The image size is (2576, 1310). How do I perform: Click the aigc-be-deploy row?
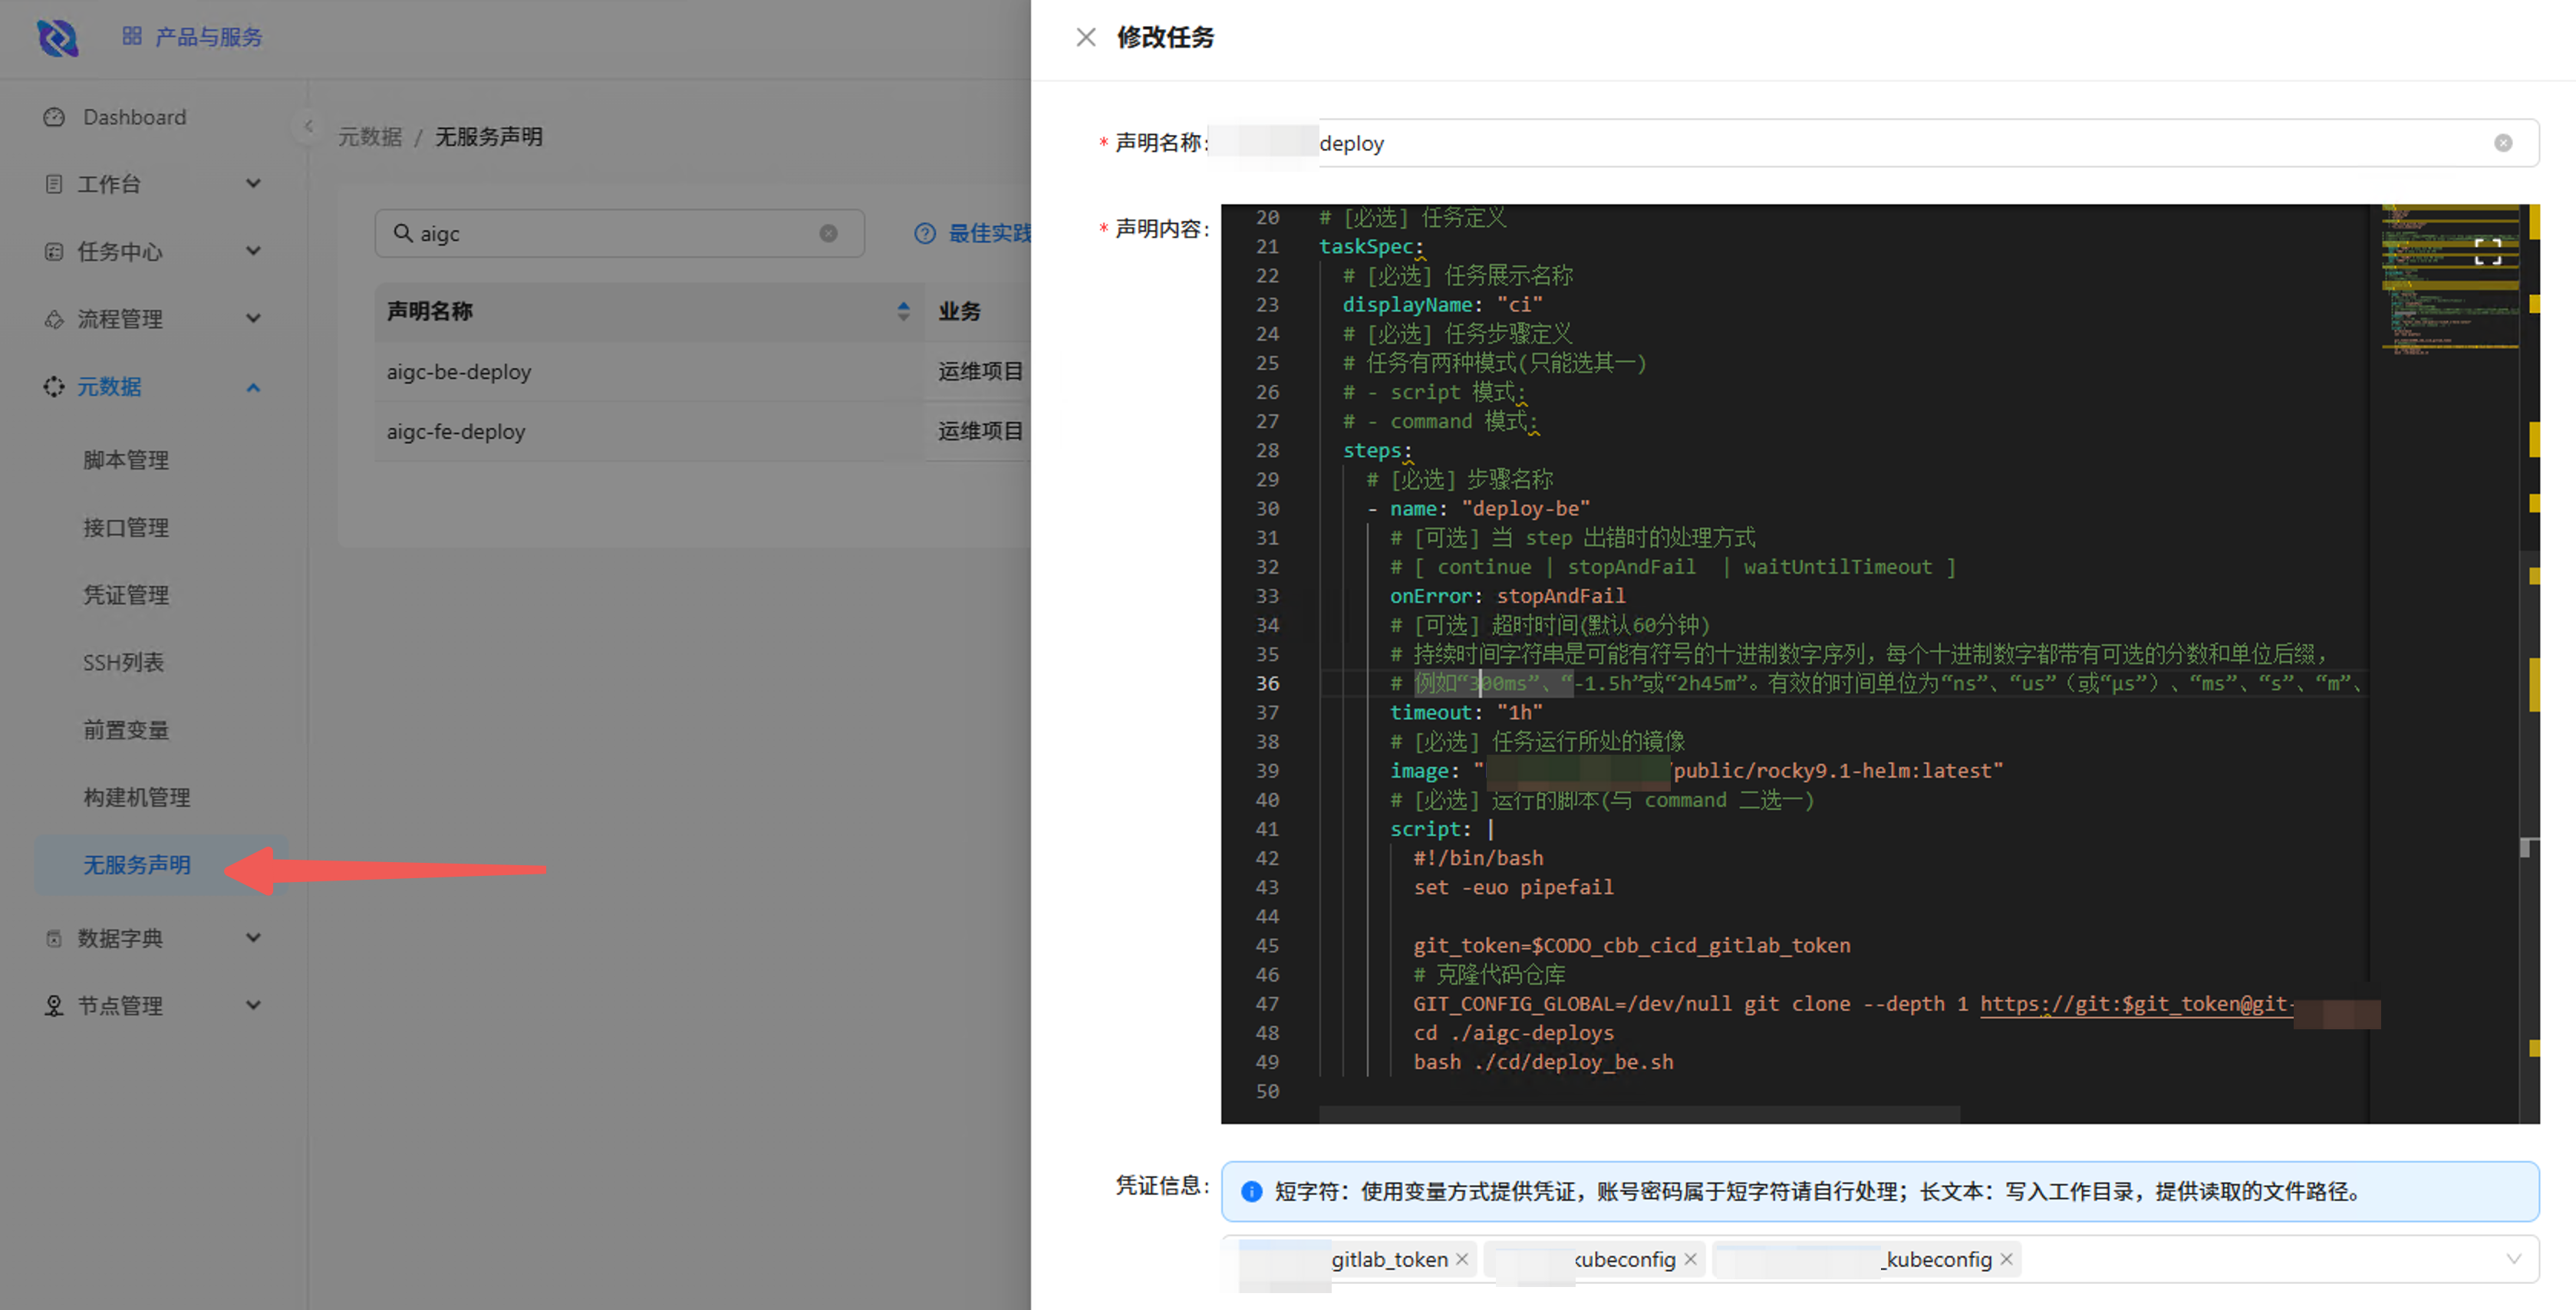tap(702, 371)
